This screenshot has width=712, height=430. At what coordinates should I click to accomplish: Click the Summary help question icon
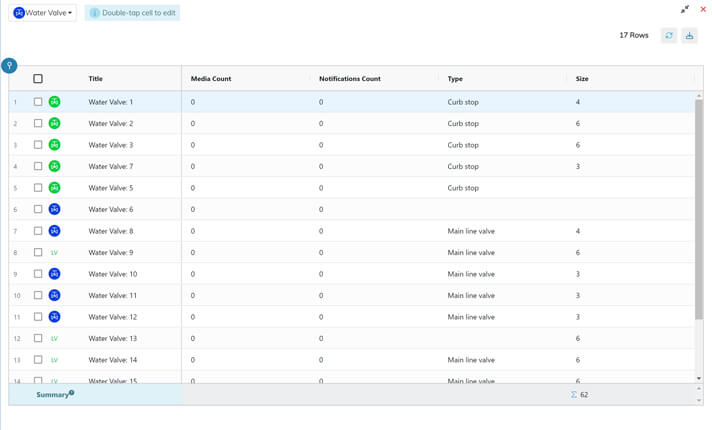click(x=72, y=393)
